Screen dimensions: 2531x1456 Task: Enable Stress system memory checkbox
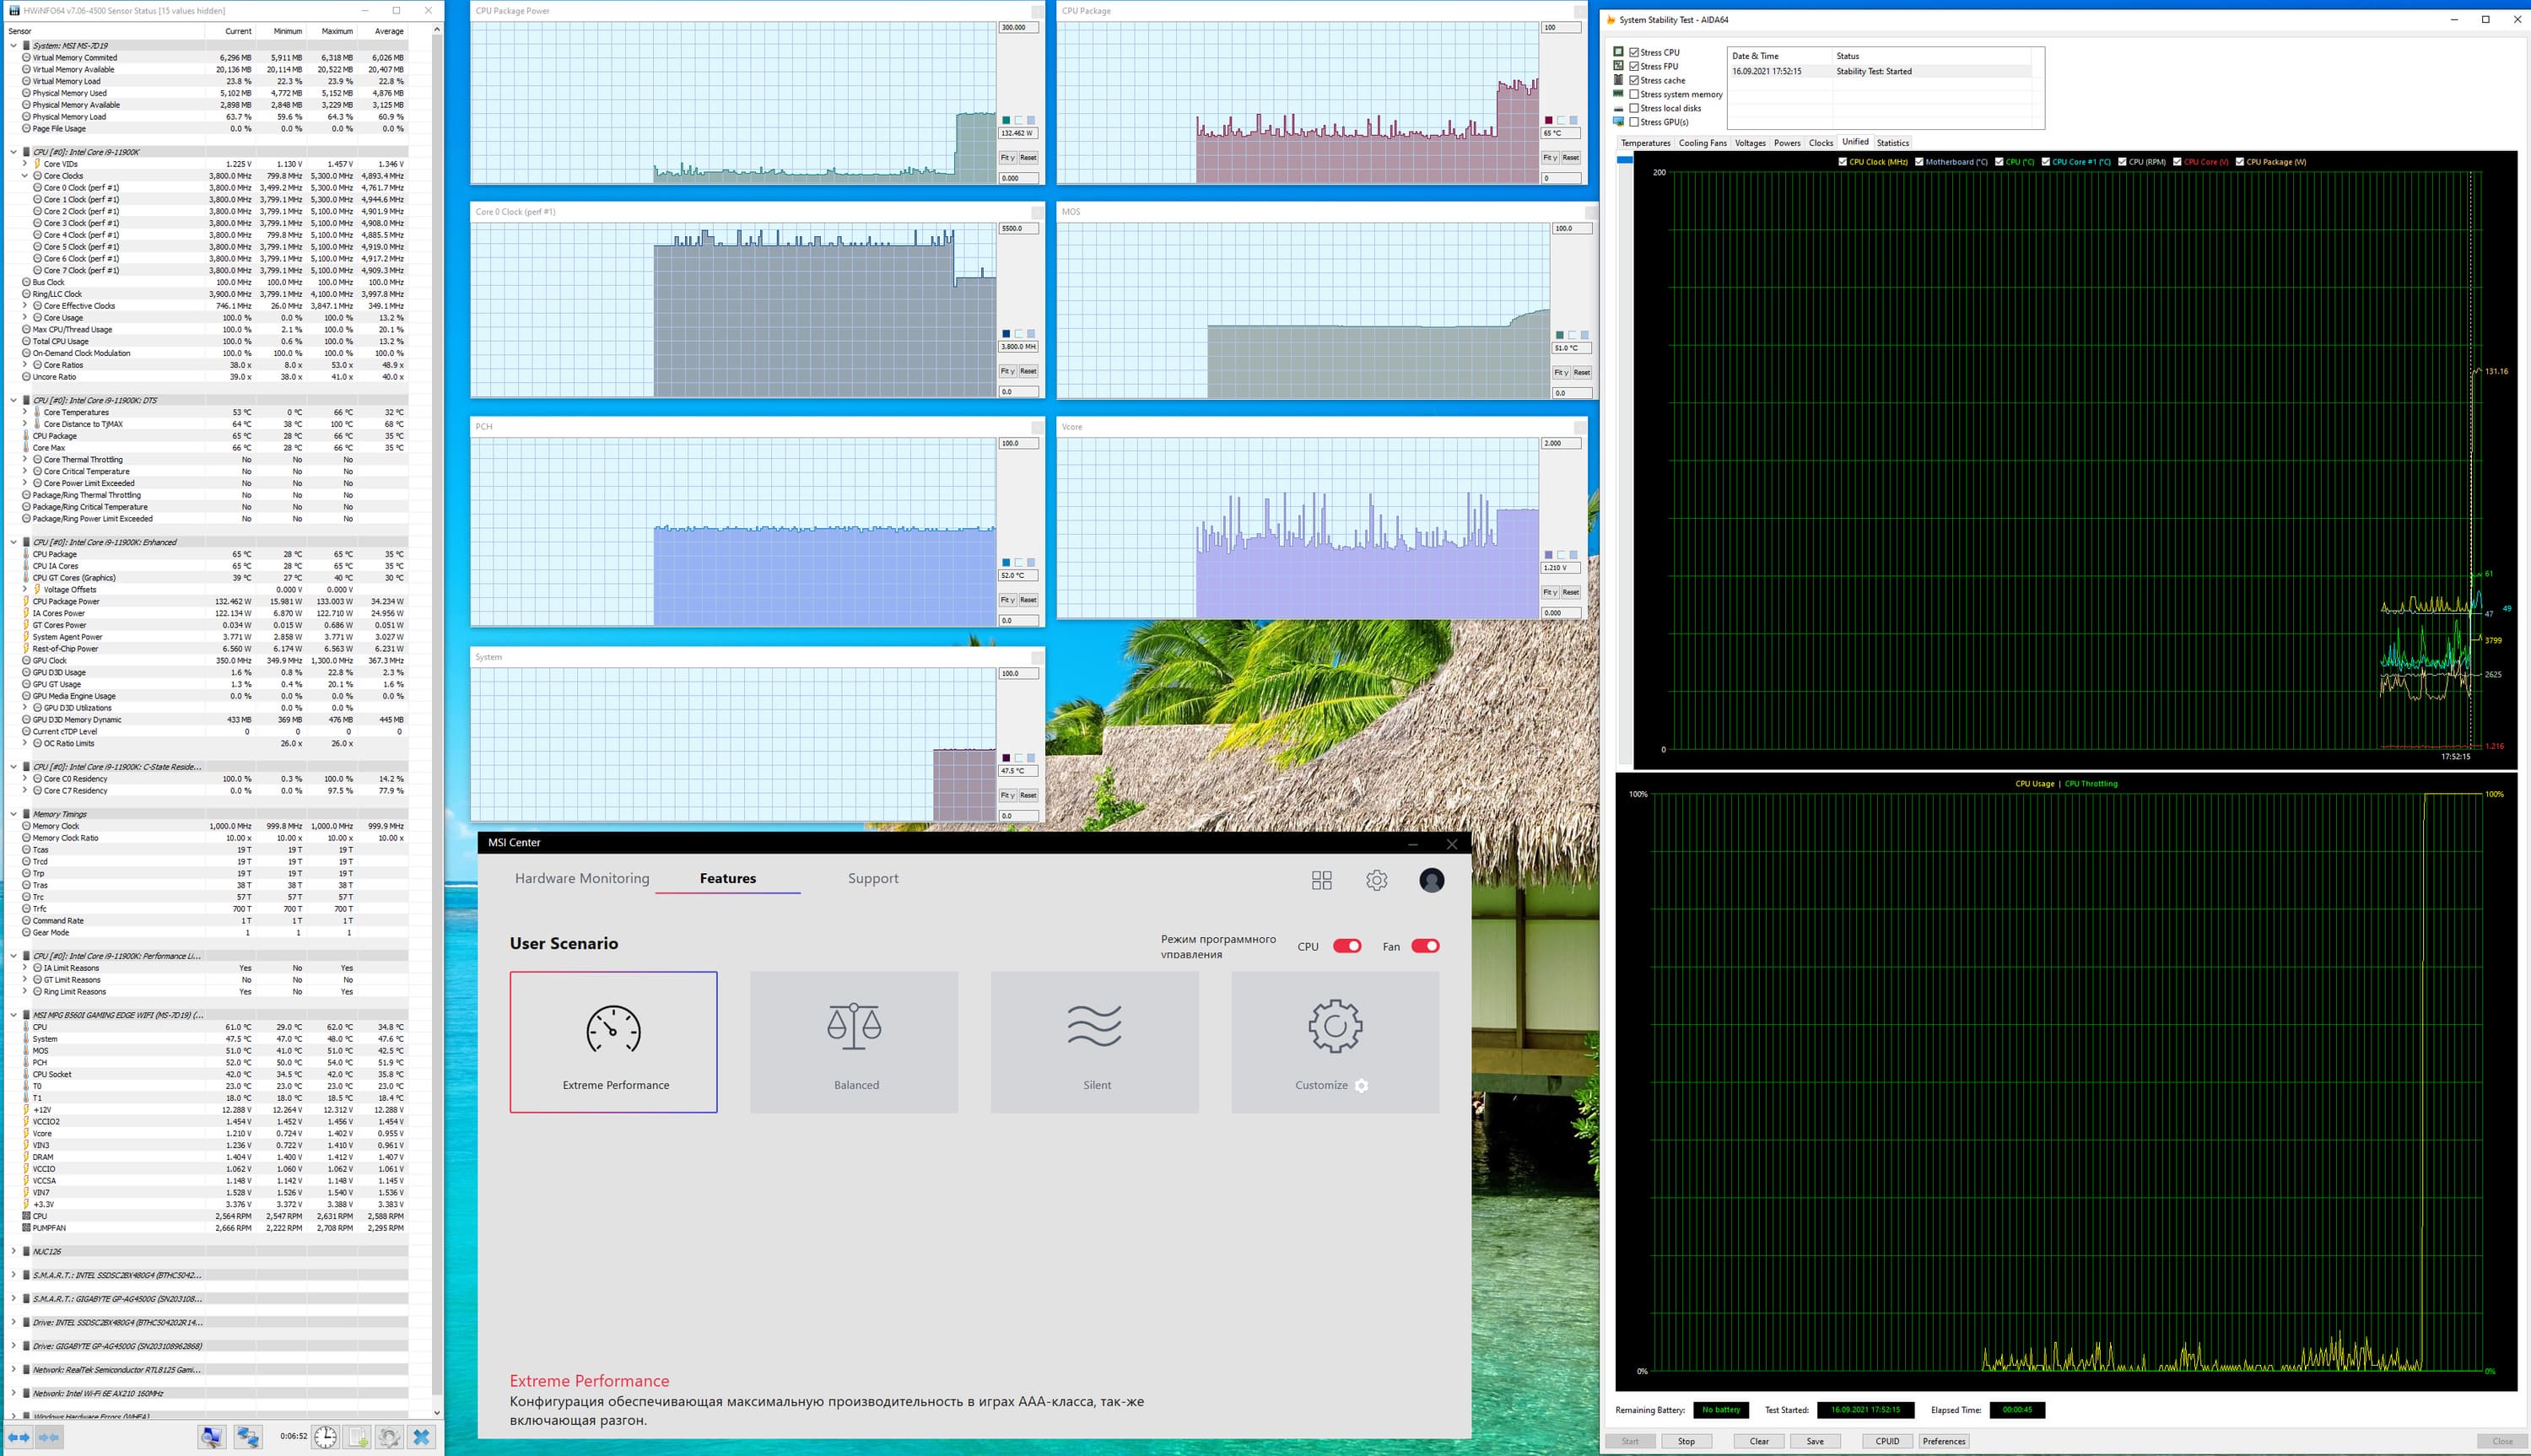pyautogui.click(x=1634, y=94)
